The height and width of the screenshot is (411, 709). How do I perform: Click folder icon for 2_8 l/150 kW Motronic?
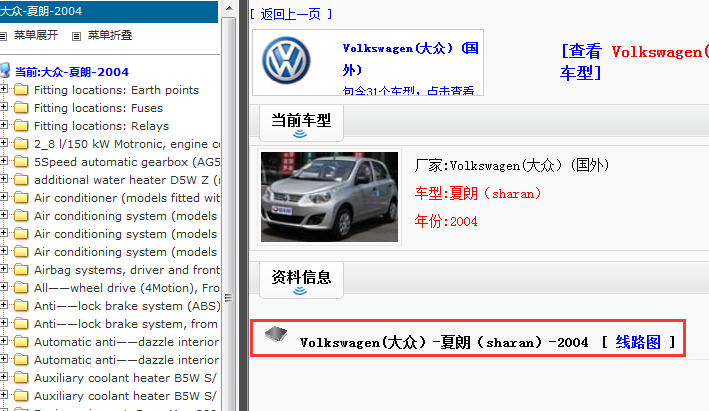coord(21,144)
